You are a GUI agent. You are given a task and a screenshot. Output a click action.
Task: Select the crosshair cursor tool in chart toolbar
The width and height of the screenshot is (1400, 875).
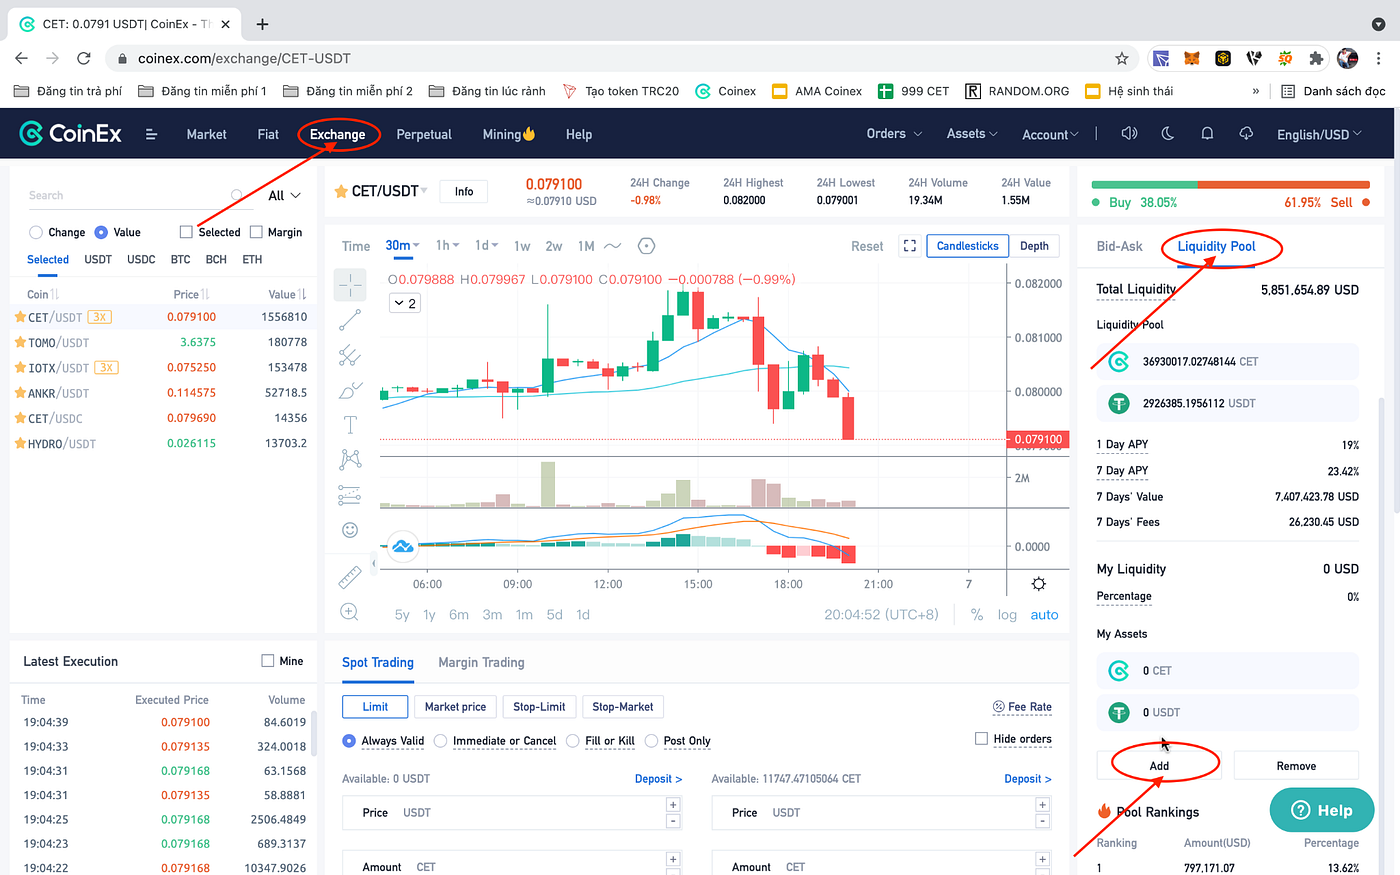pyautogui.click(x=350, y=285)
